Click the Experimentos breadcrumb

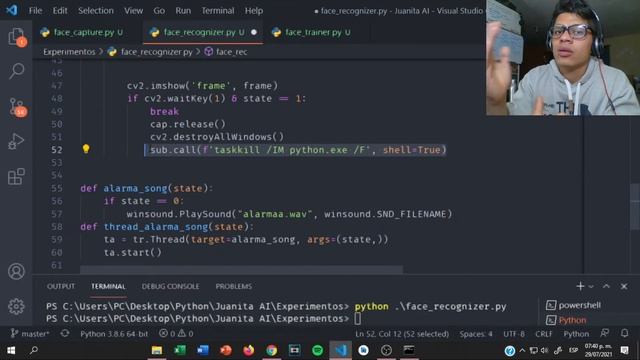tap(69, 52)
